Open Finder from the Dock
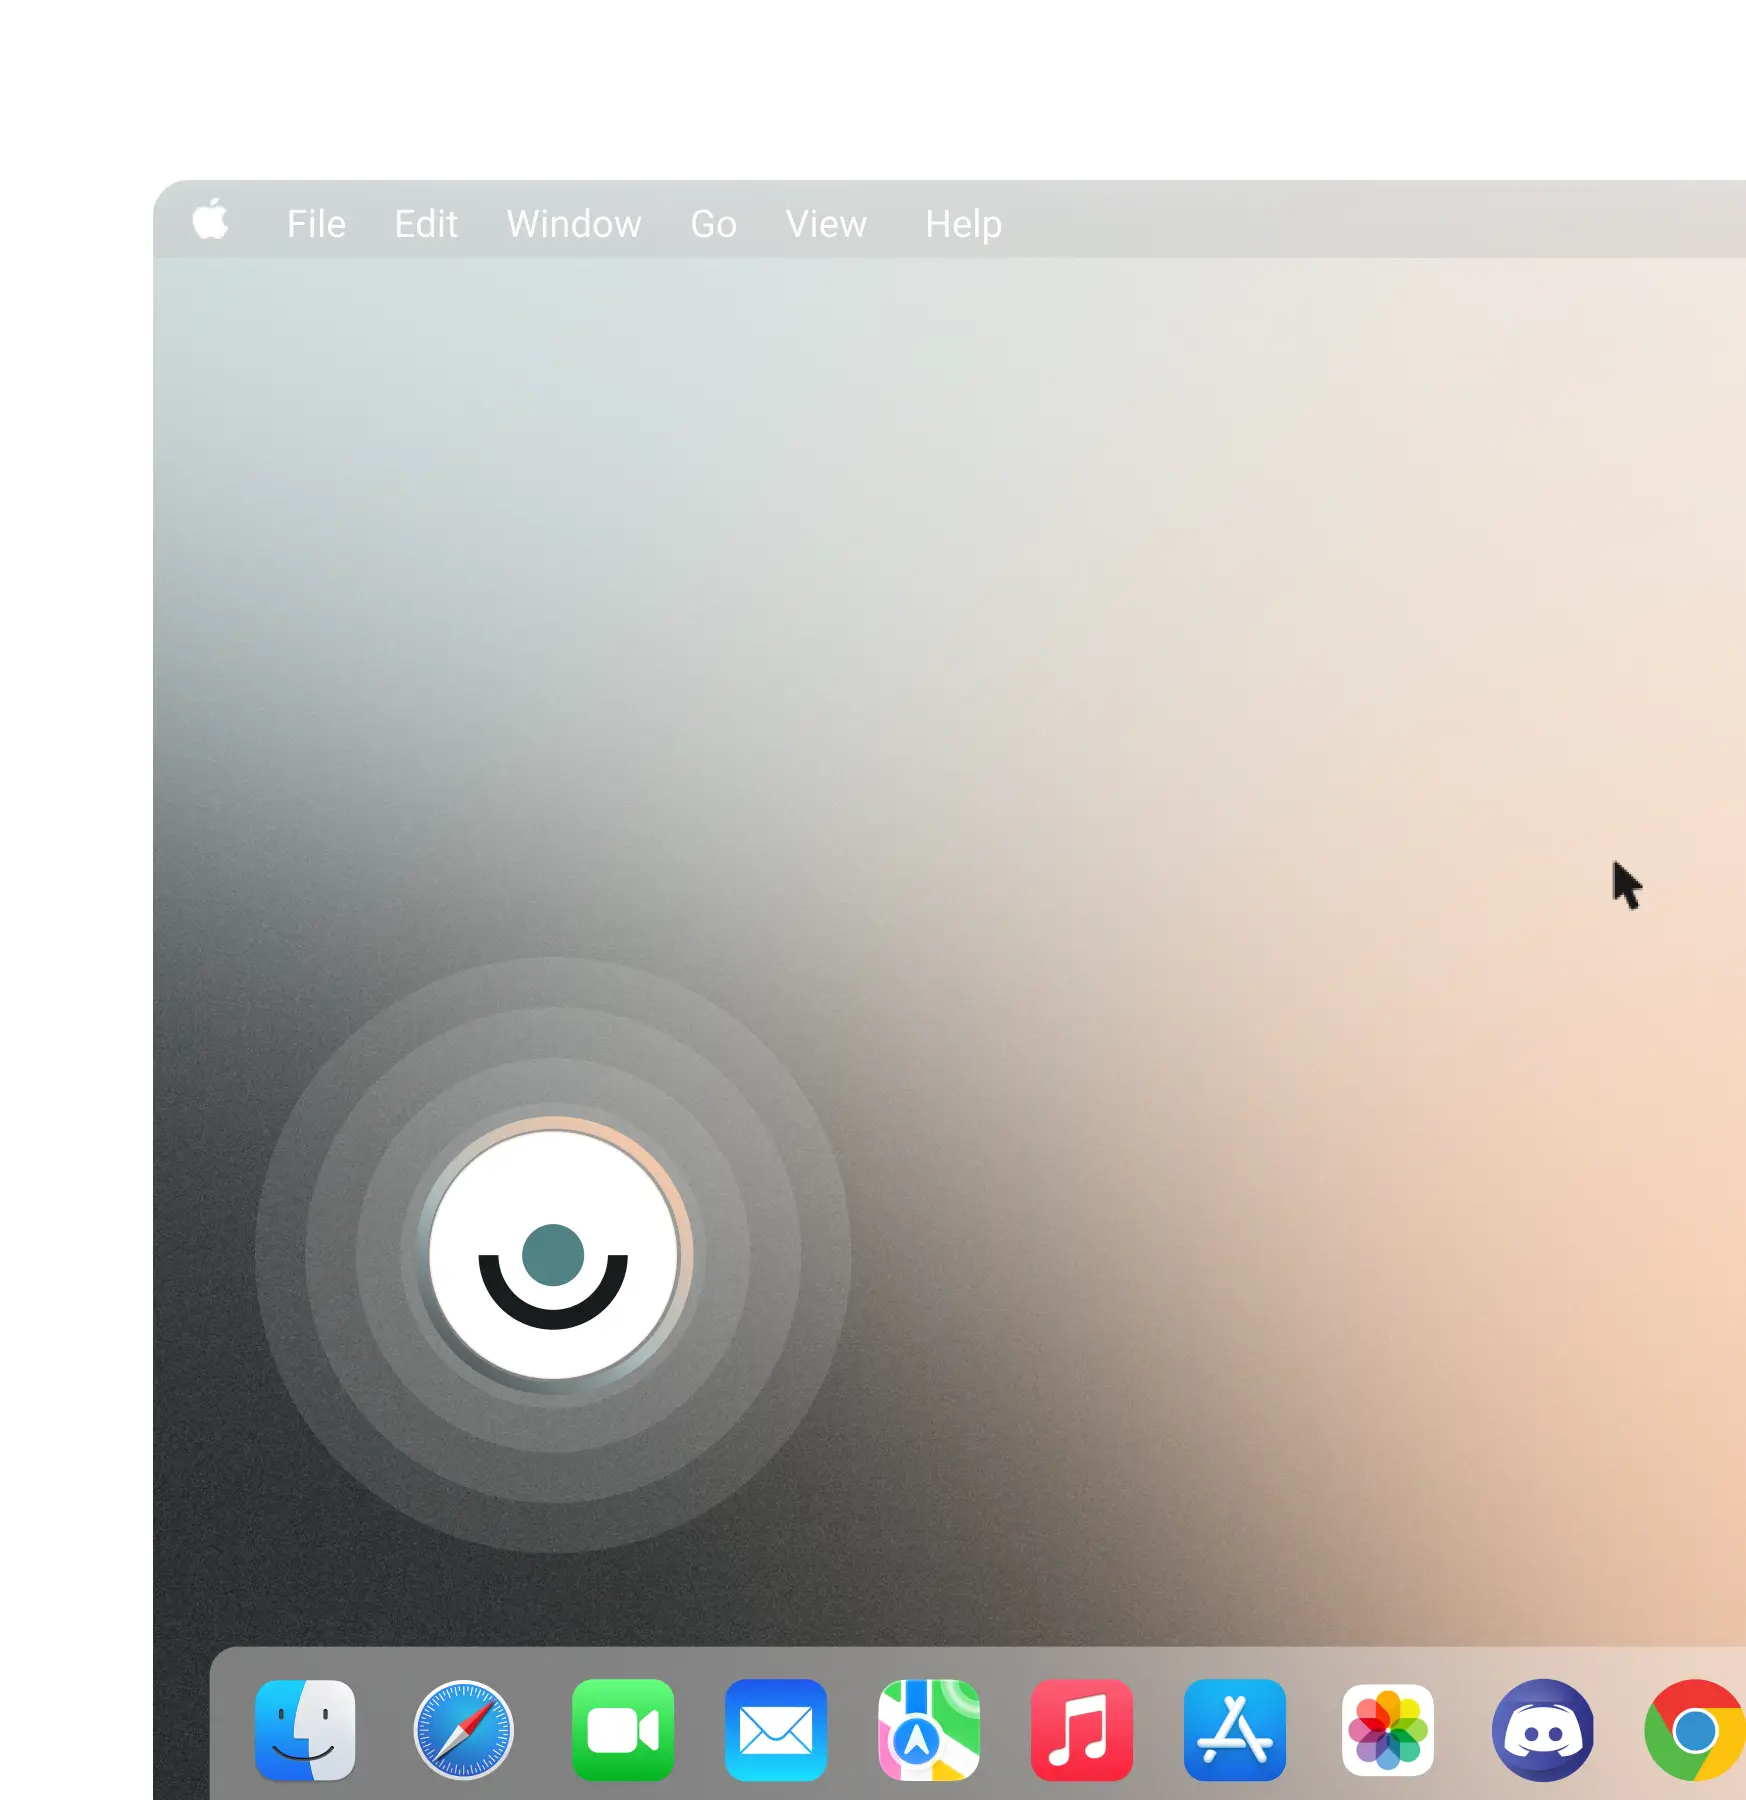 305,1730
